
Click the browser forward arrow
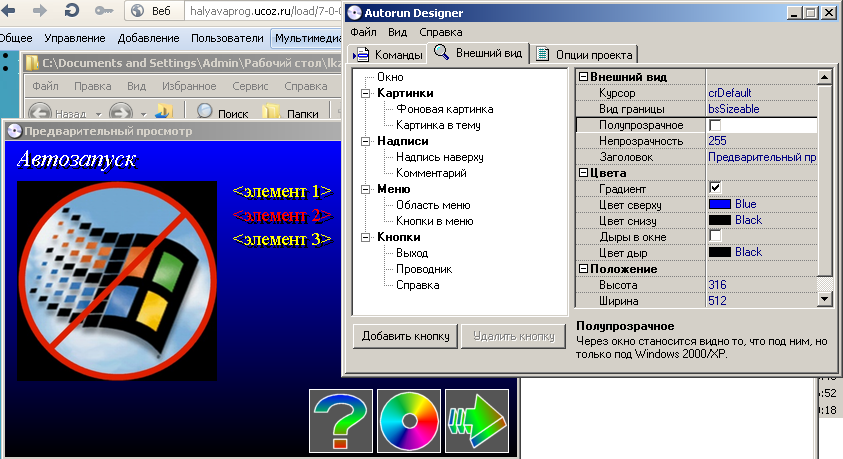coord(40,10)
